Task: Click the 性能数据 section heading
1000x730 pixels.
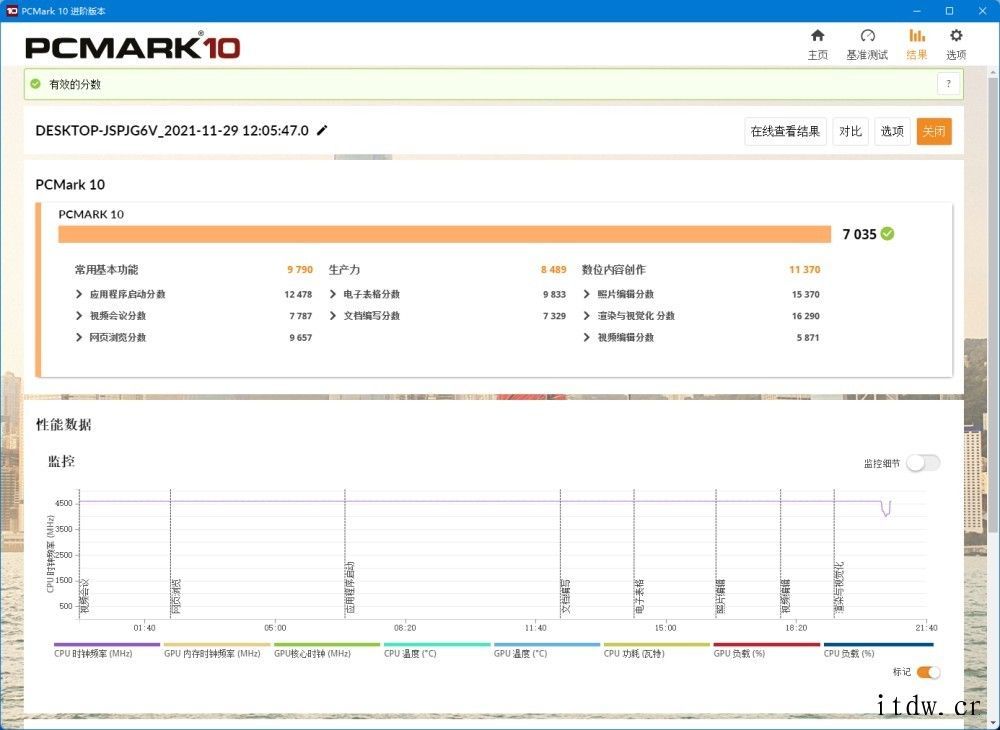Action: (x=64, y=425)
